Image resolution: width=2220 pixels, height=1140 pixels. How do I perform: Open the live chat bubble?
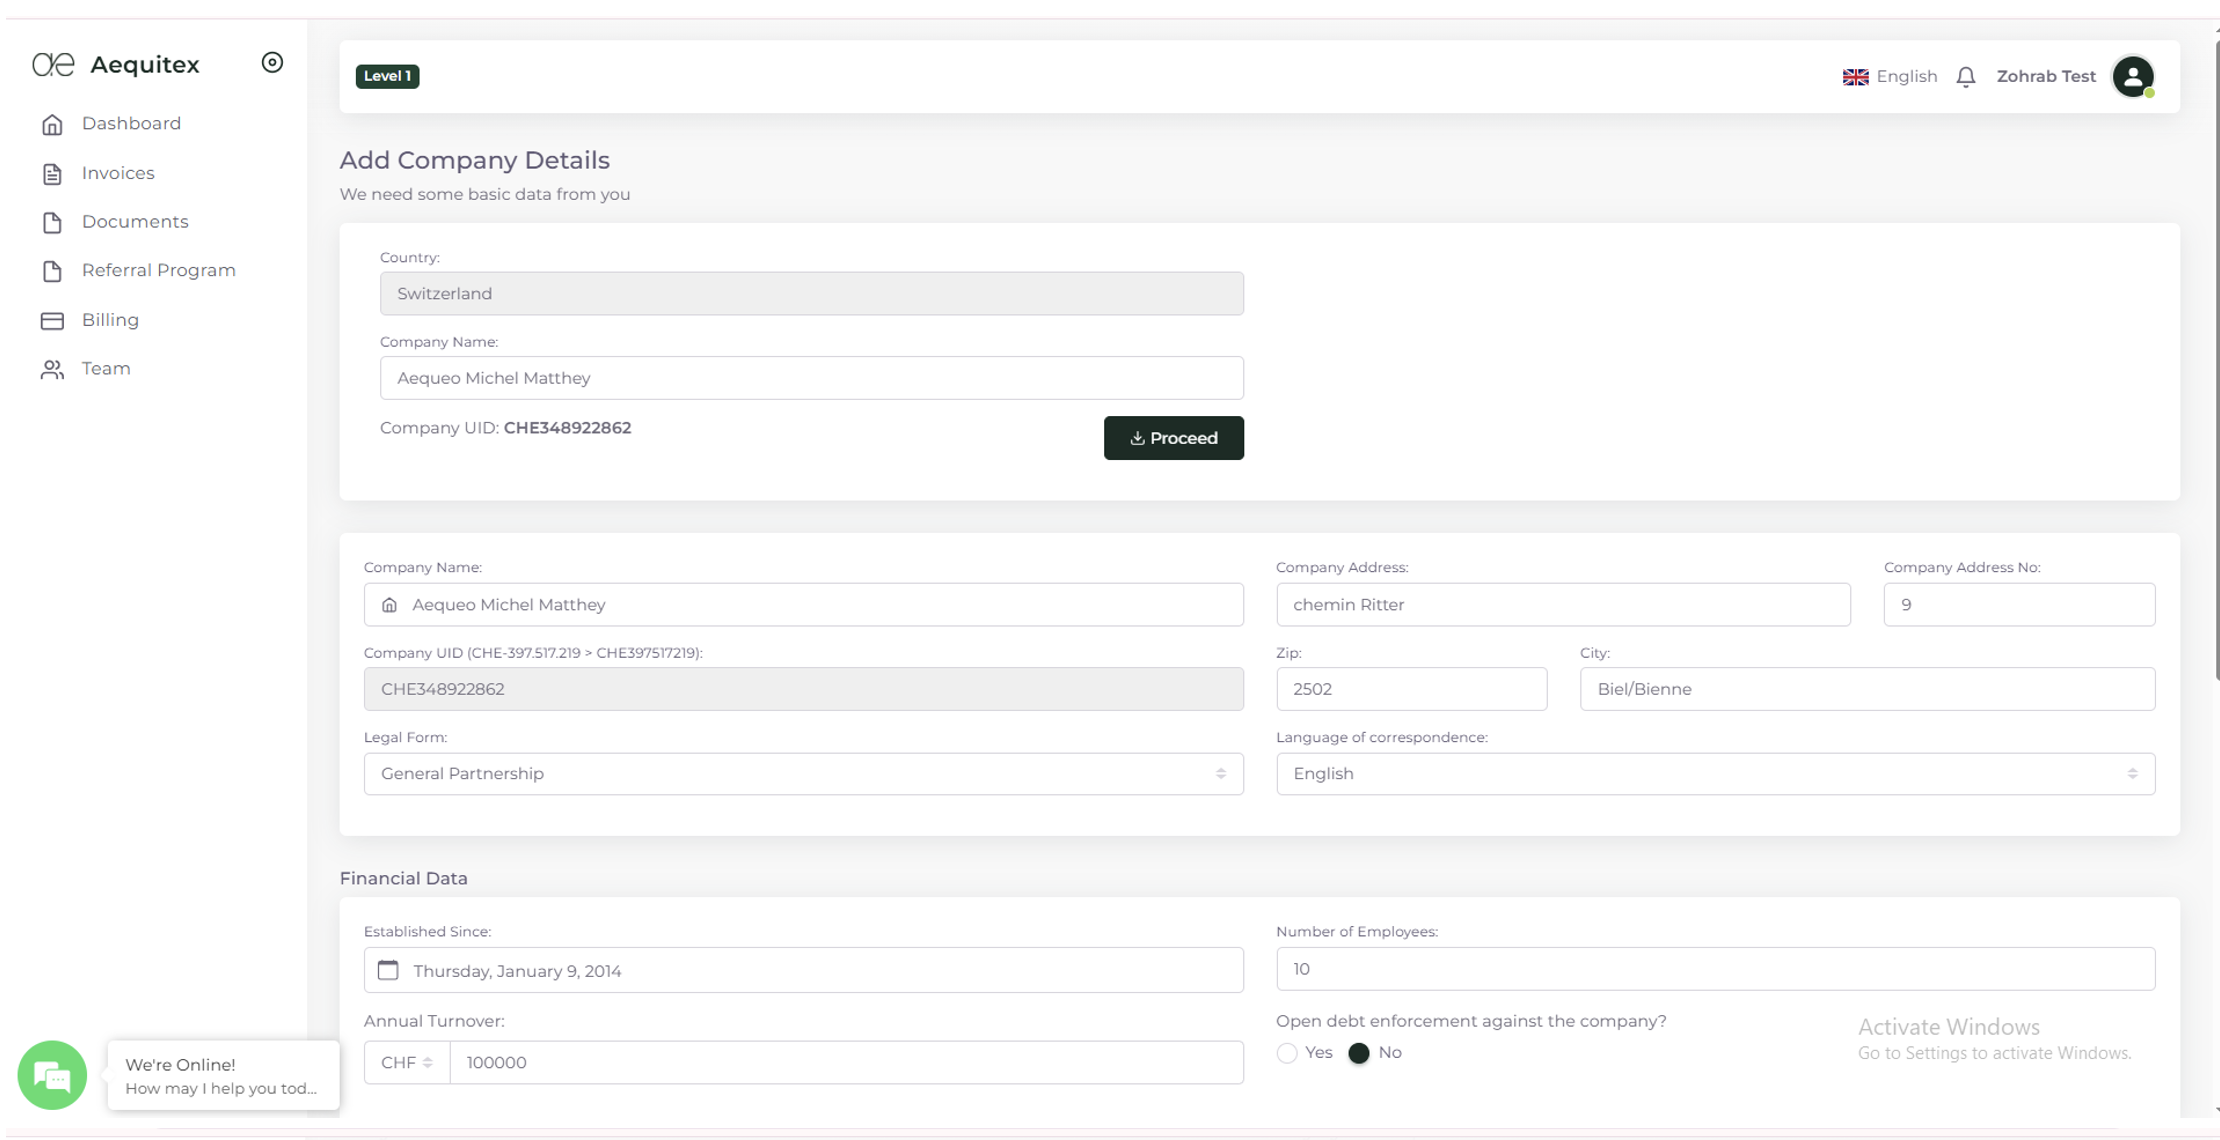pyautogui.click(x=52, y=1075)
